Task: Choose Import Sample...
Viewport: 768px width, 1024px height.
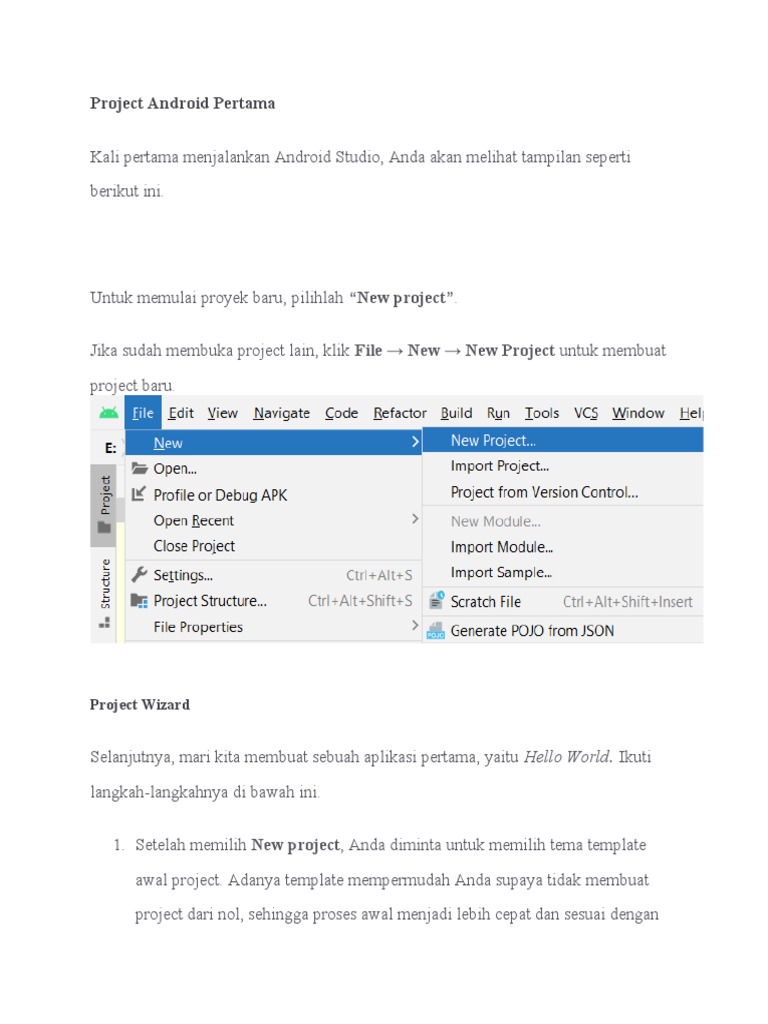Action: coord(563,572)
